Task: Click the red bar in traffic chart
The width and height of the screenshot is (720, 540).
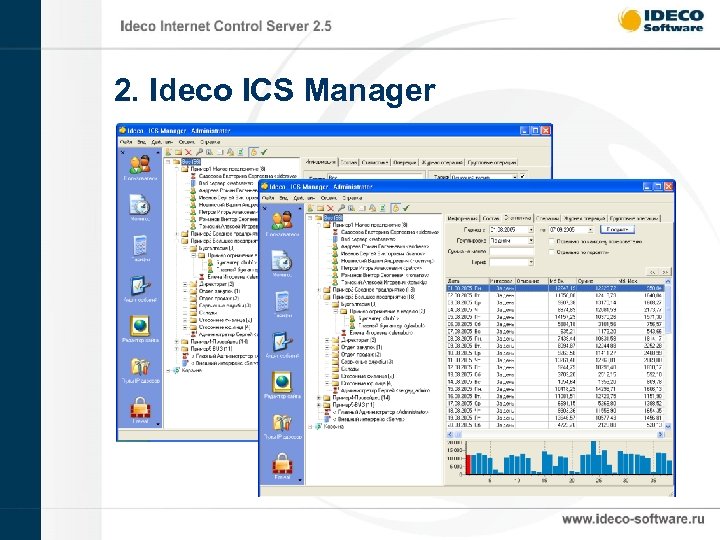Action: pyautogui.click(x=468, y=464)
